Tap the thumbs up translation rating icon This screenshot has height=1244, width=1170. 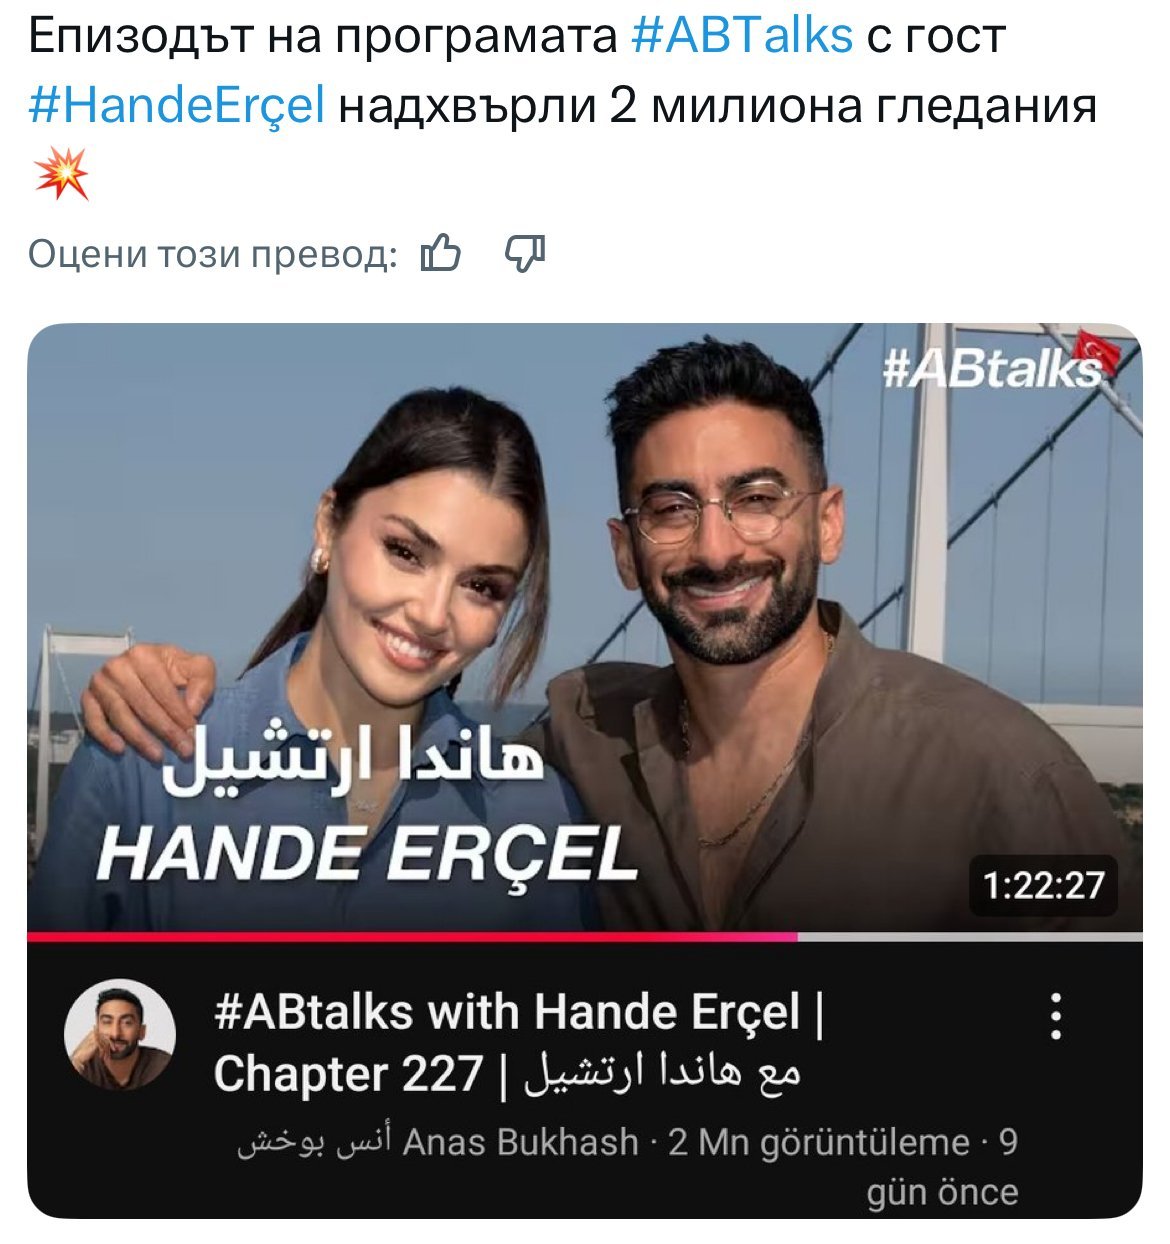441,254
